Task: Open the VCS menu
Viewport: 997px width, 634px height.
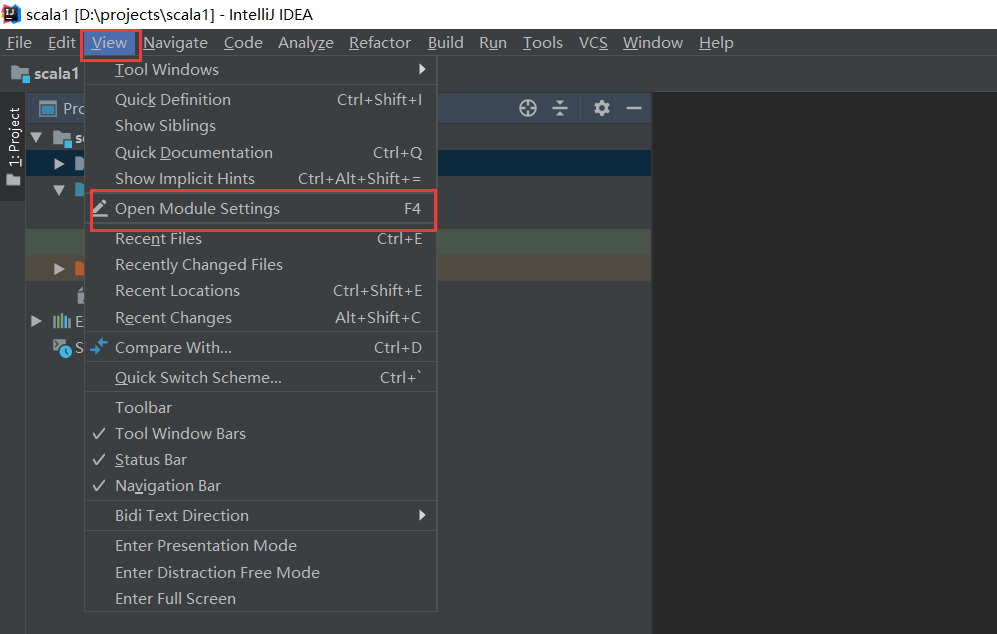Action: click(593, 43)
